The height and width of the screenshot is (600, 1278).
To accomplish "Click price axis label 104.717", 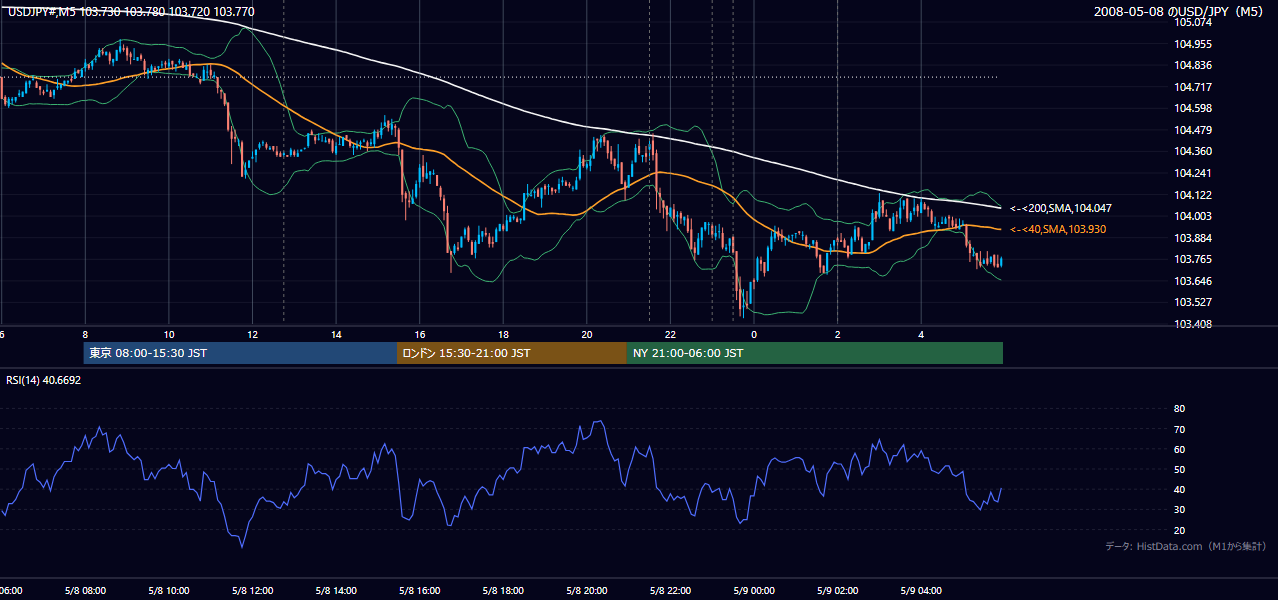I will pyautogui.click(x=1192, y=87).
